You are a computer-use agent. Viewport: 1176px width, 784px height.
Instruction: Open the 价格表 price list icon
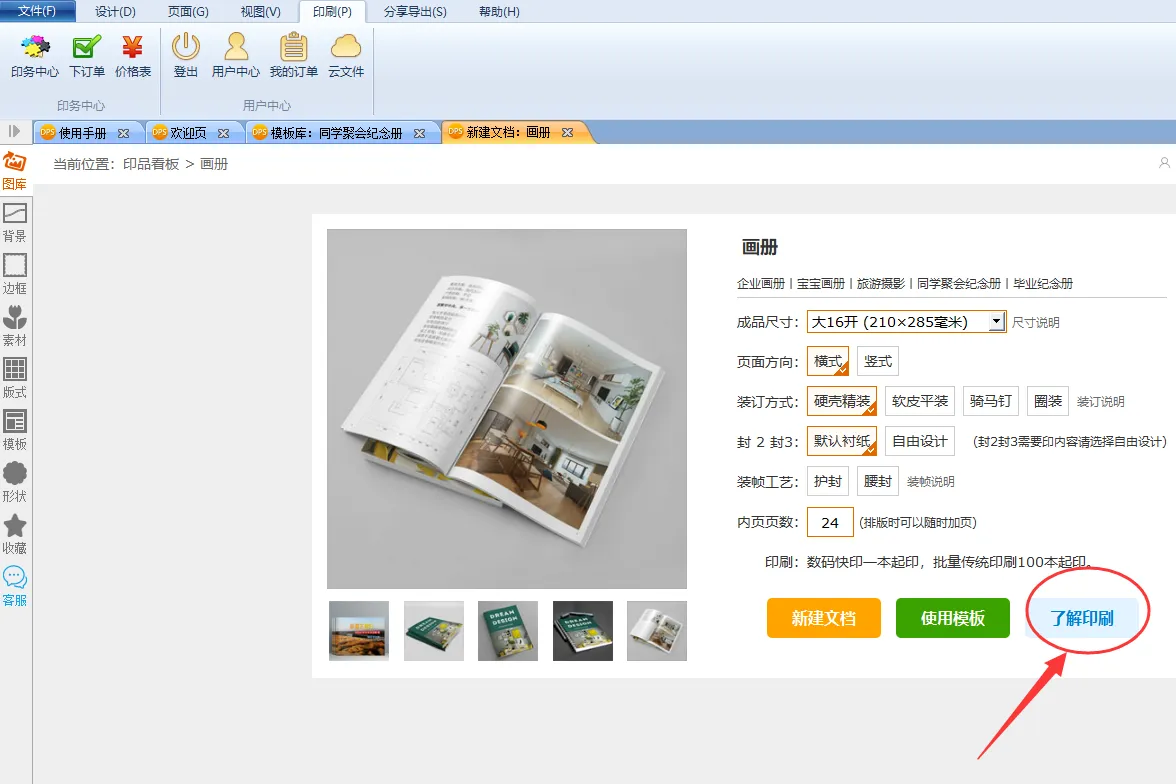point(133,55)
